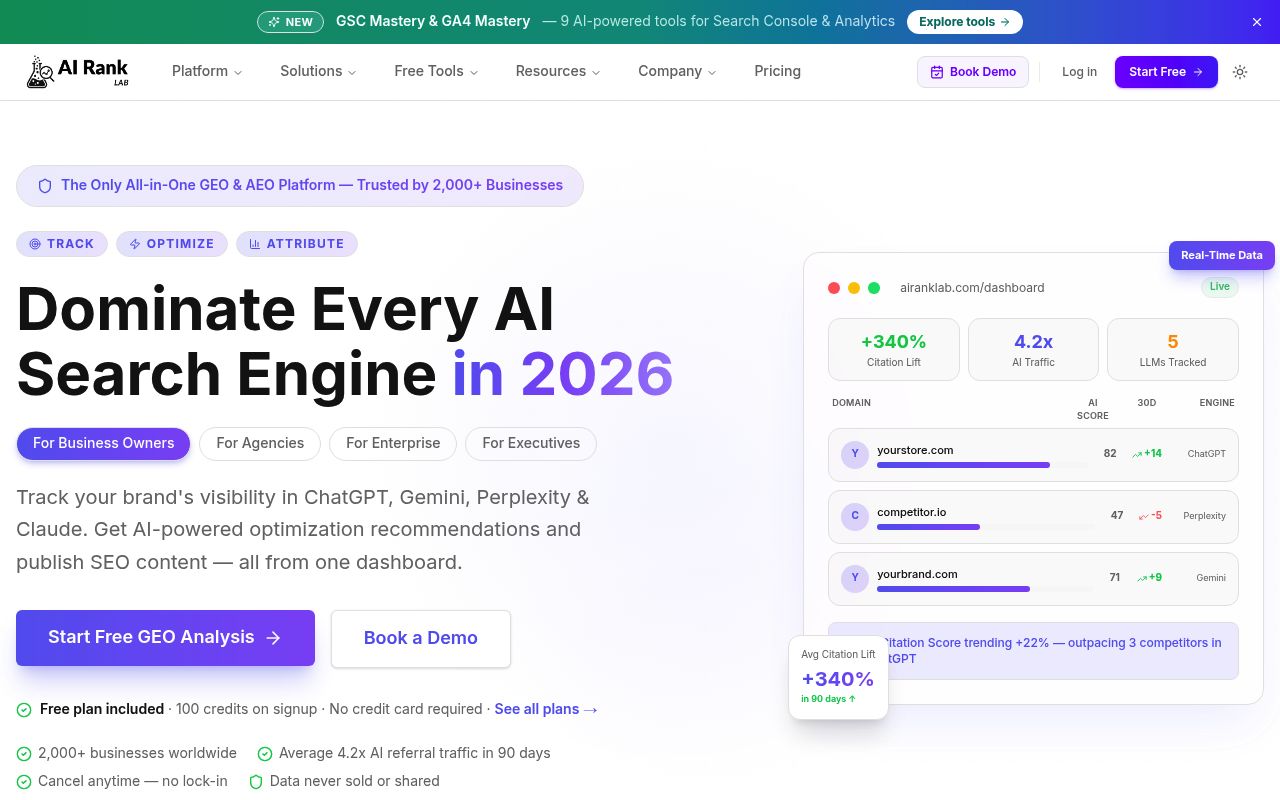The width and height of the screenshot is (1280, 800).
Task: Click the 30D column header
Action: point(1147,403)
